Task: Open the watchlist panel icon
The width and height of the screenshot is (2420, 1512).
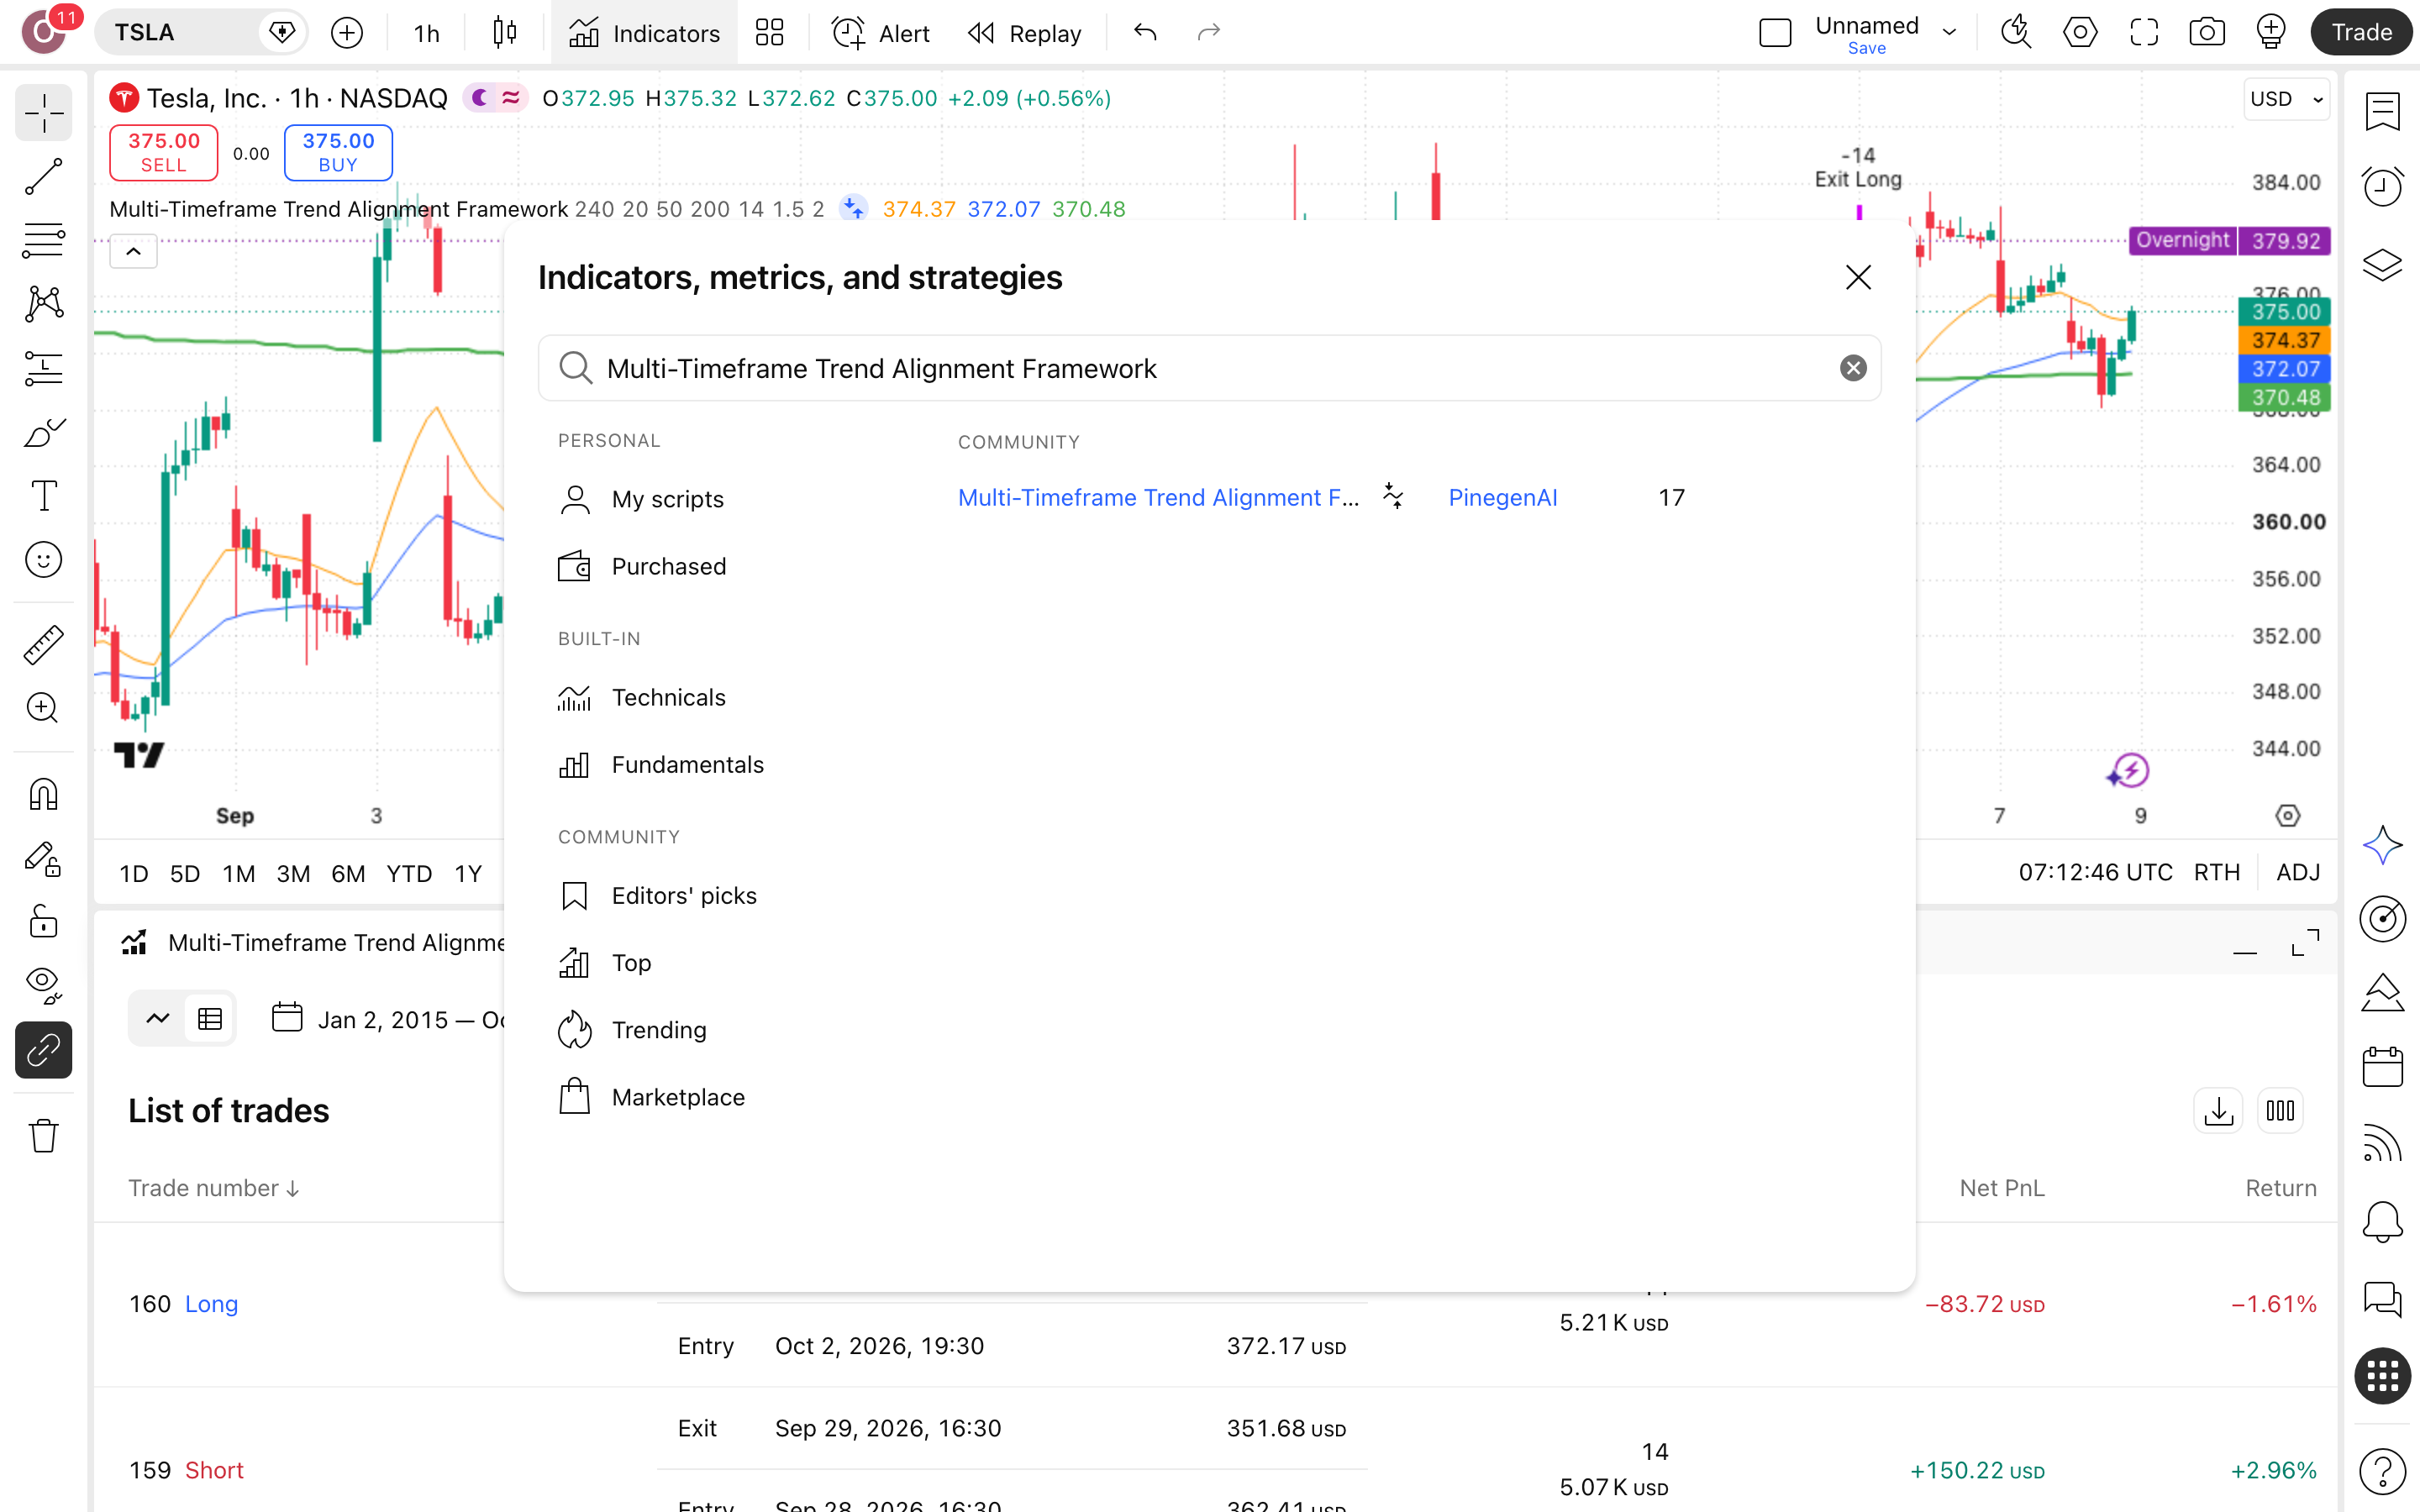Action: point(2382,112)
